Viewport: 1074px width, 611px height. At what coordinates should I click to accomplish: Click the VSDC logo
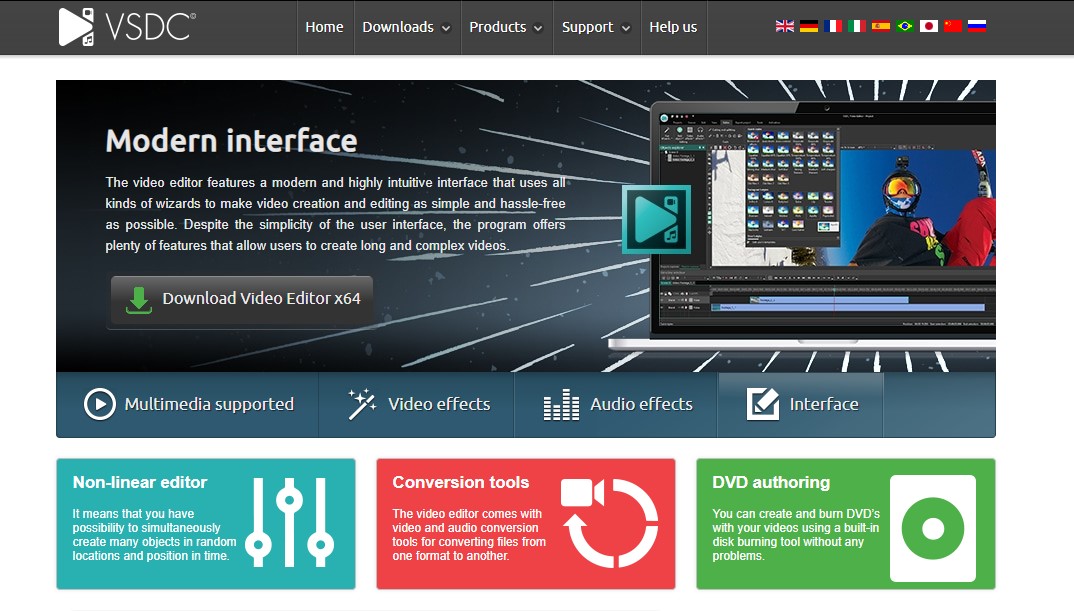(127, 27)
